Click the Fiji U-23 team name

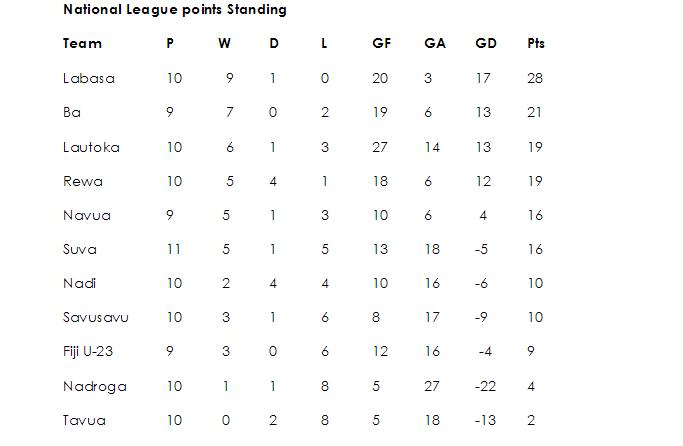pos(88,351)
